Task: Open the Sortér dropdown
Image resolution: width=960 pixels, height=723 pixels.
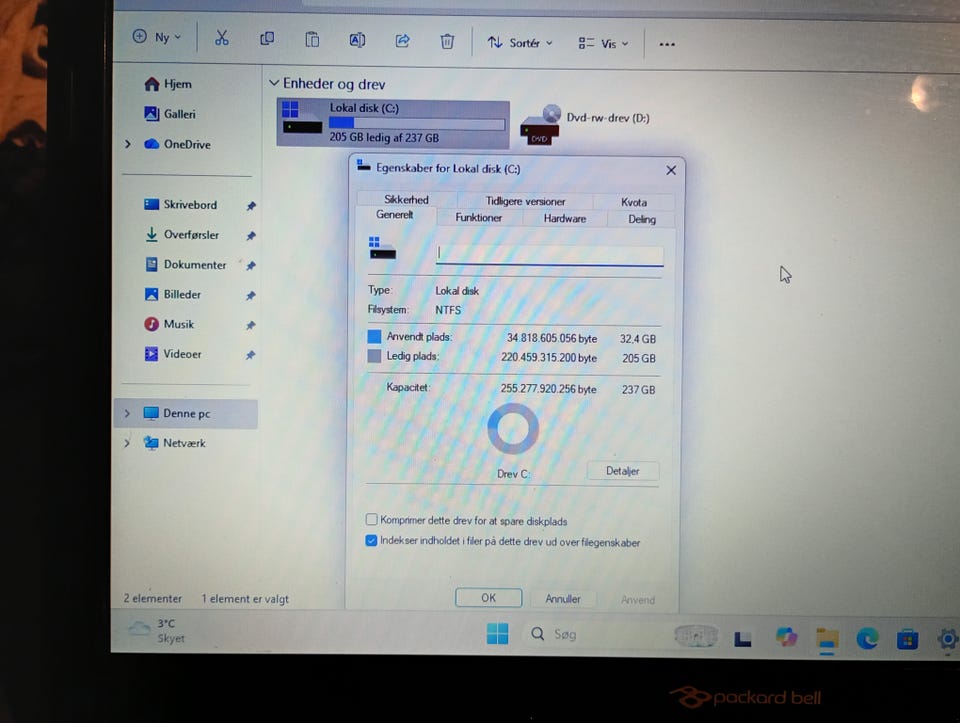Action: [520, 43]
